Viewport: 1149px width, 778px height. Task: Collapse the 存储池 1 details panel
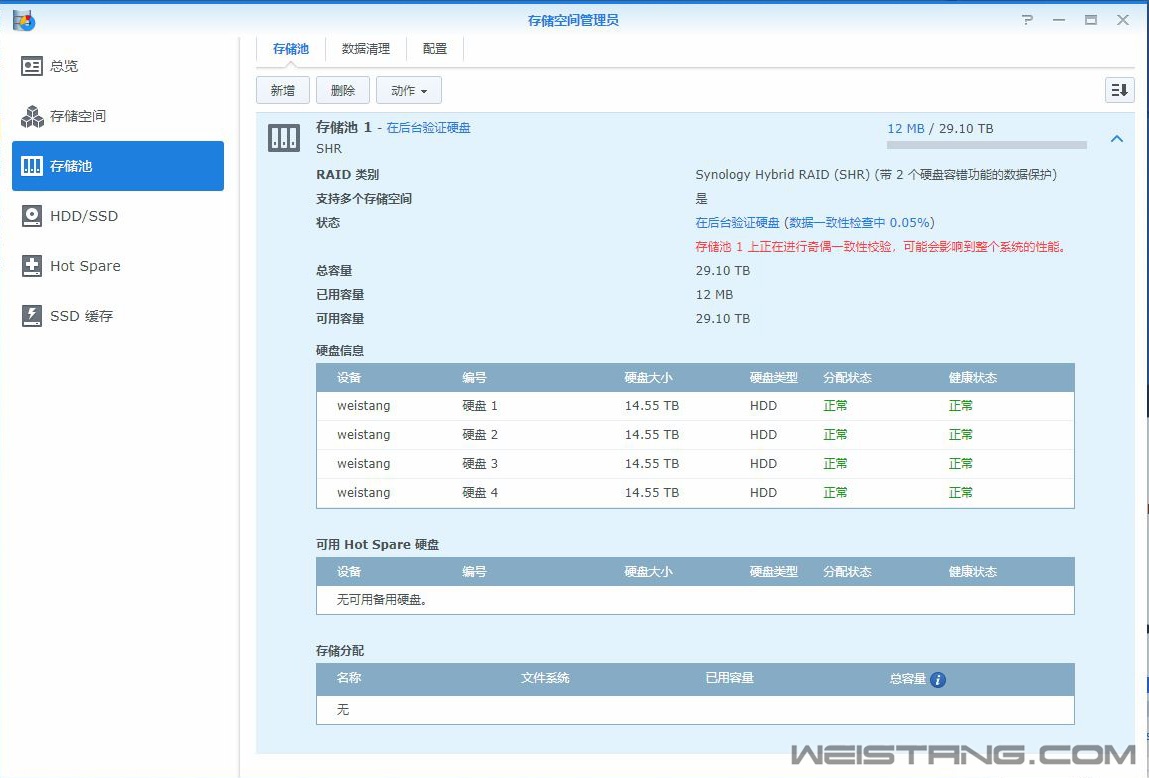(1117, 139)
